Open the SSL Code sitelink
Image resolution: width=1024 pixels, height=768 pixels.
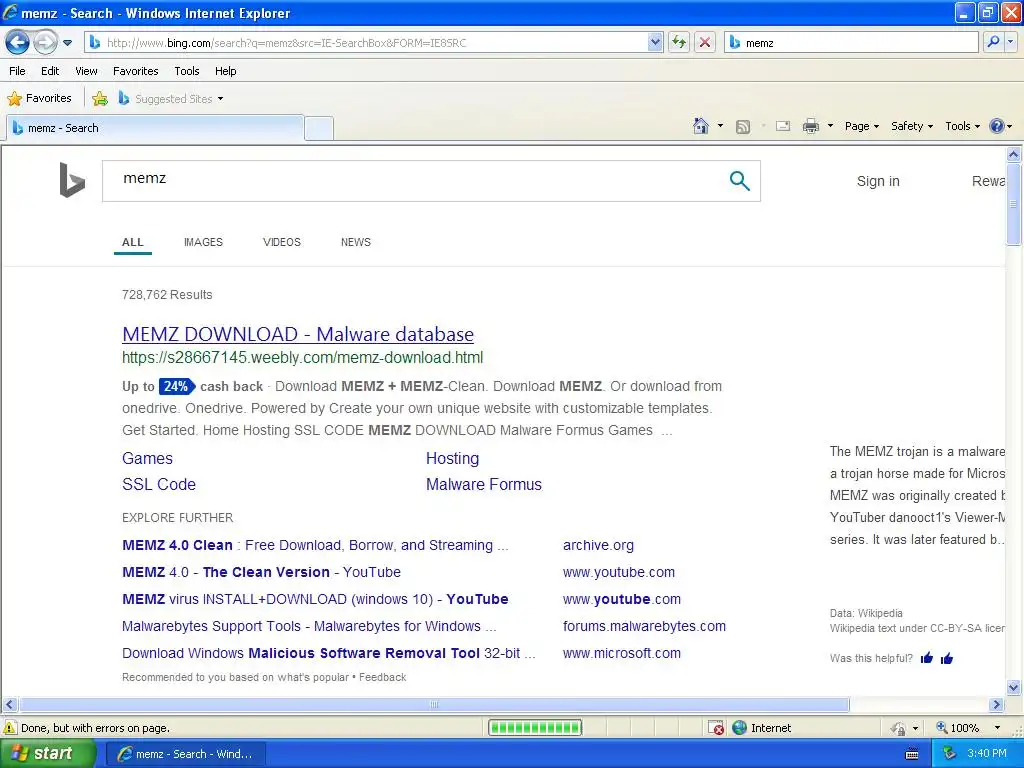(159, 485)
